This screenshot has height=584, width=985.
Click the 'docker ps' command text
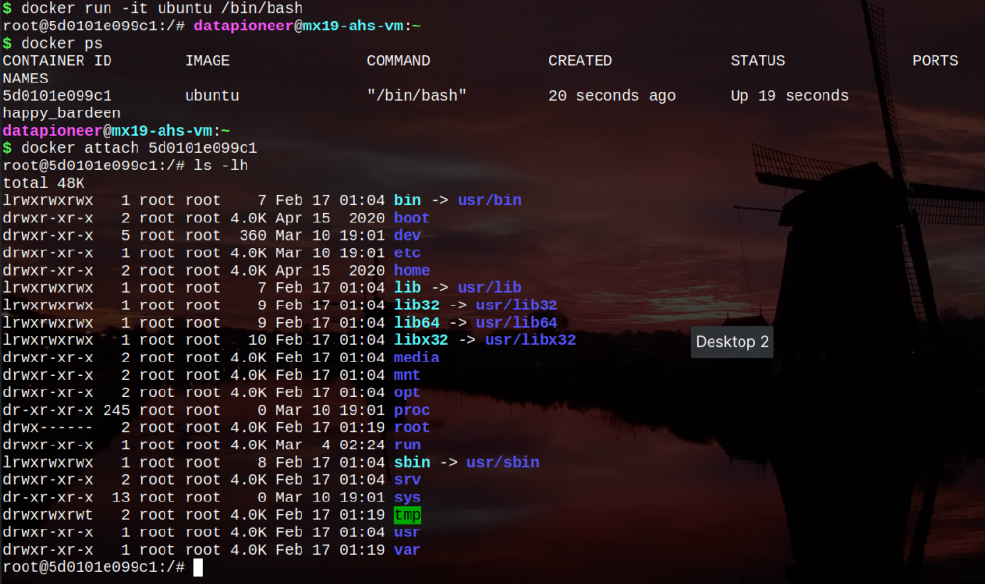[62, 43]
